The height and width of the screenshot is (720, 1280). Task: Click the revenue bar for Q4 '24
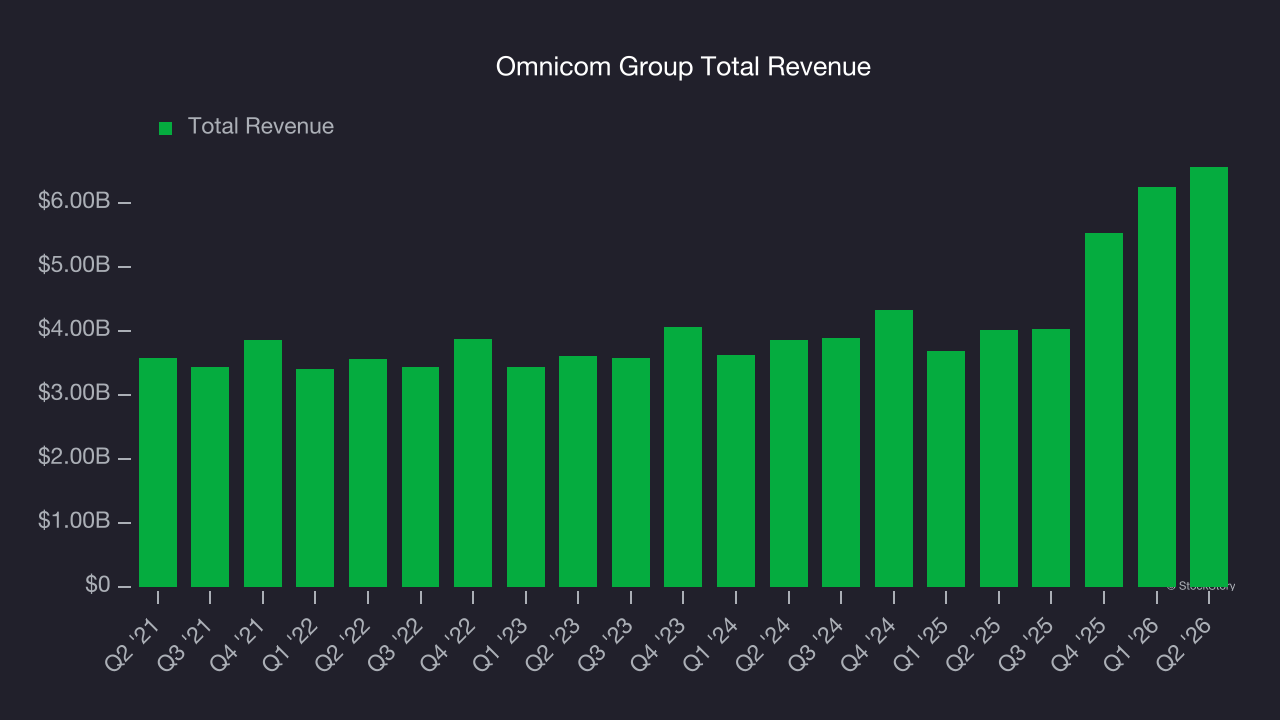pyautogui.click(x=894, y=448)
